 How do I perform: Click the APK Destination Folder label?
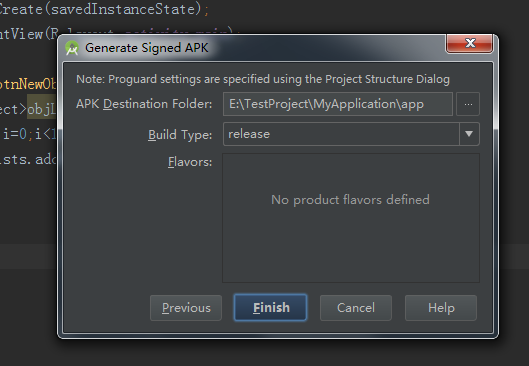[144, 104]
